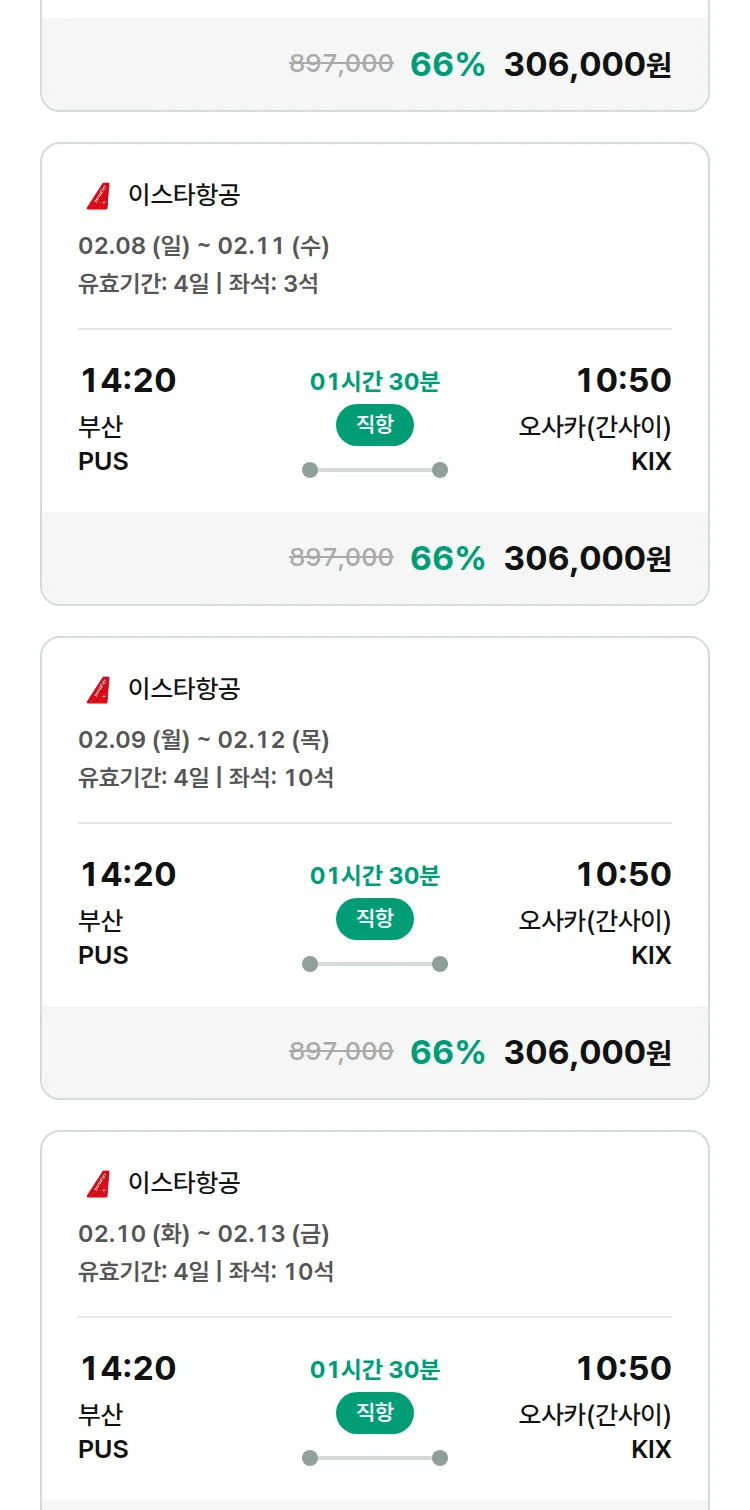
Task: Select the 02.10 (화) ~ 02.13 (금) date range
Action: click(x=204, y=1234)
